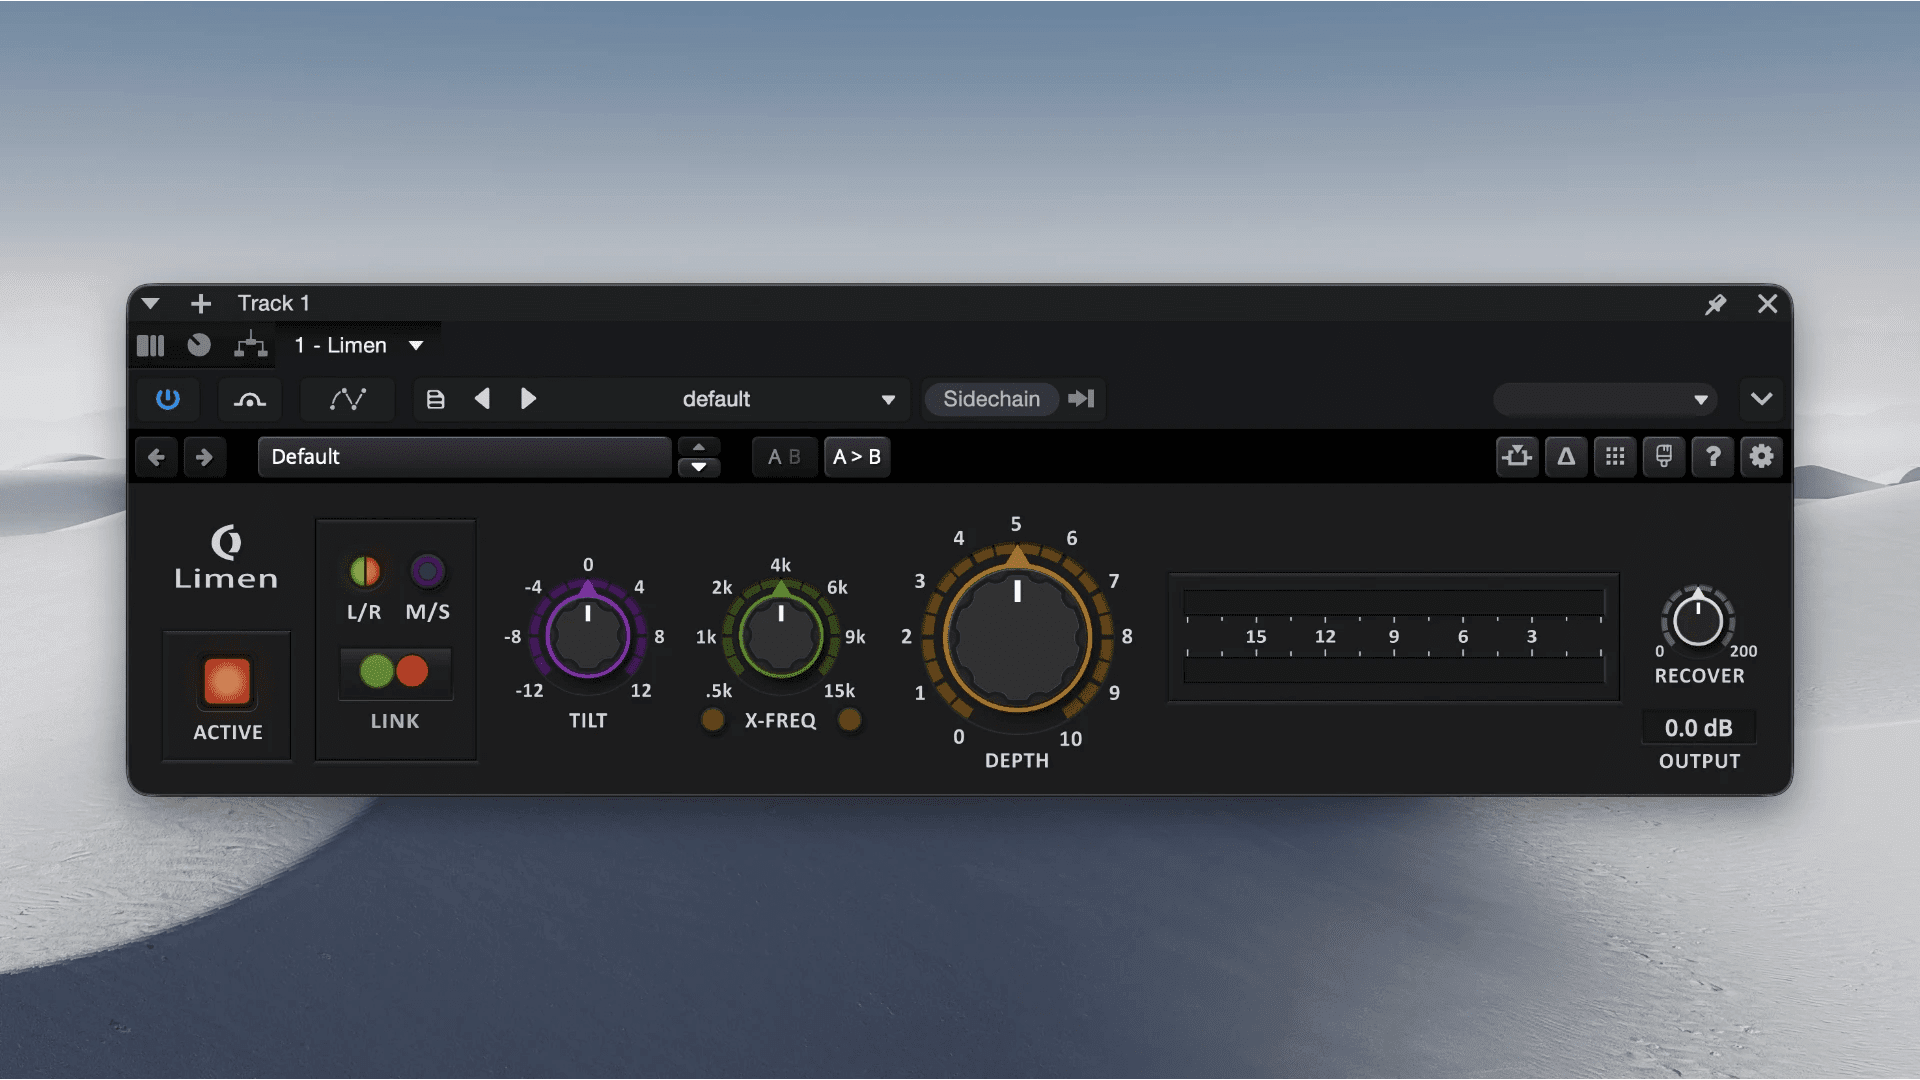
Task: Open the Track 1 window menu triangle
Action: pyautogui.click(x=151, y=303)
